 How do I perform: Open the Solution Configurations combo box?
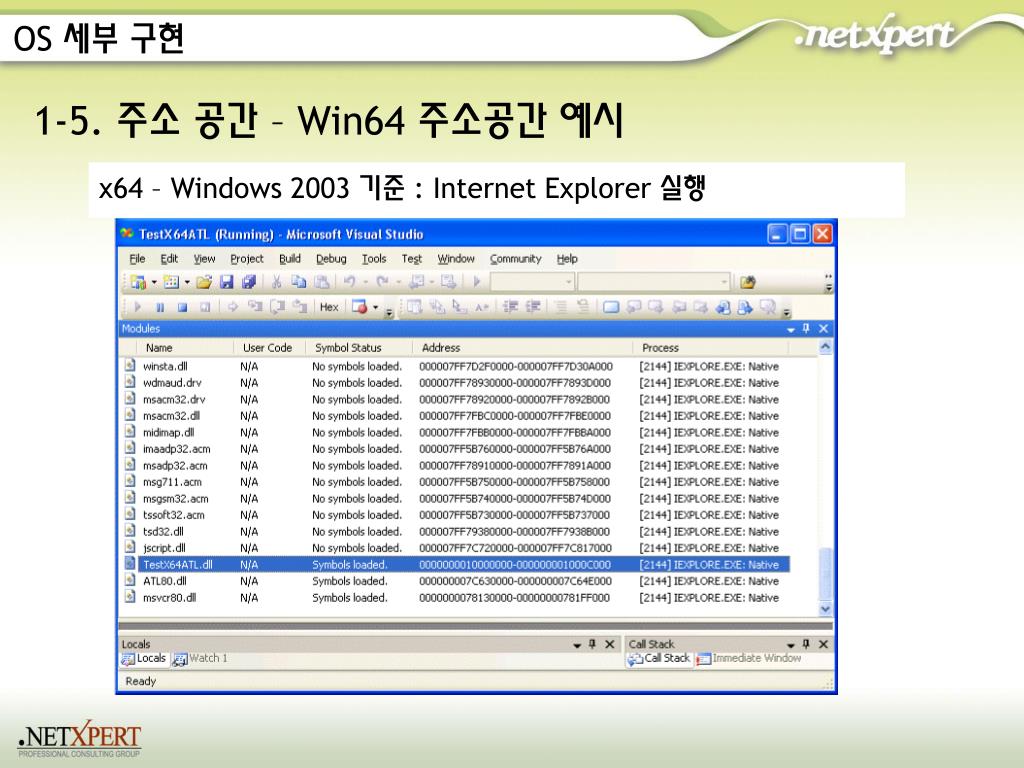[532, 282]
